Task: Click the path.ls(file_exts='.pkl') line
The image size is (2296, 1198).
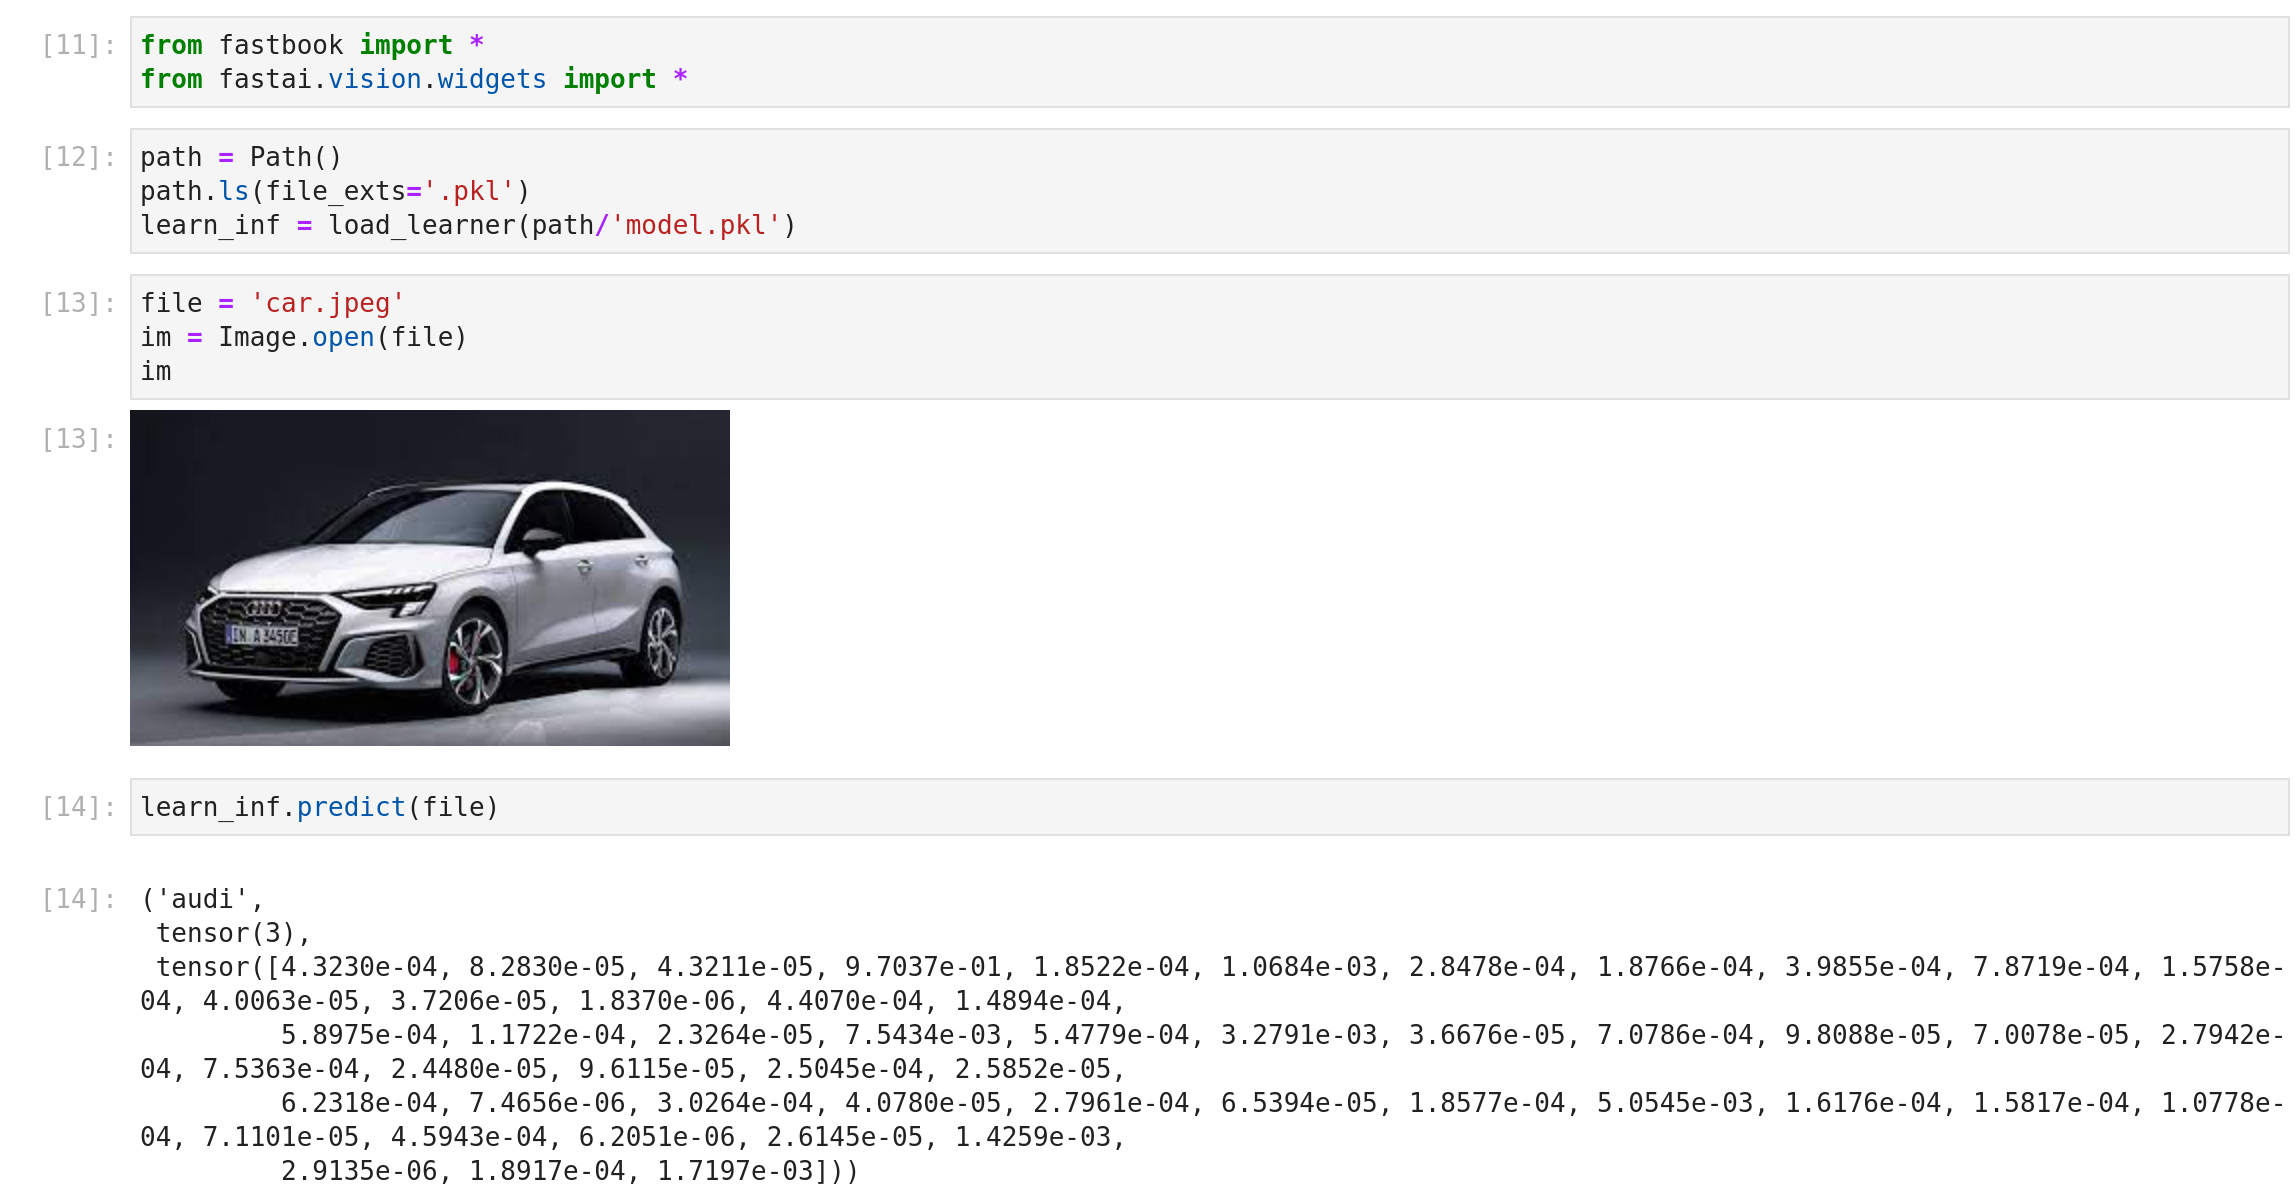Action: (x=334, y=191)
